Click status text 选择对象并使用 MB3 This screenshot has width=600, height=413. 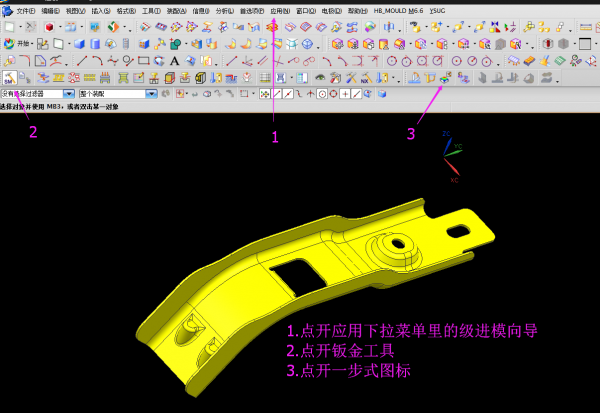pyautogui.click(x=30, y=107)
